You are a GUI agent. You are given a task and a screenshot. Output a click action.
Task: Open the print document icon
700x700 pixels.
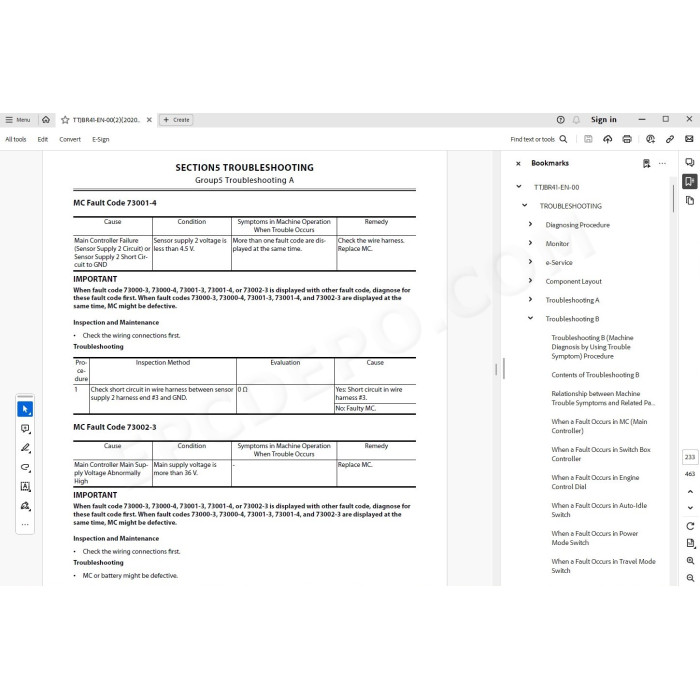tap(627, 139)
